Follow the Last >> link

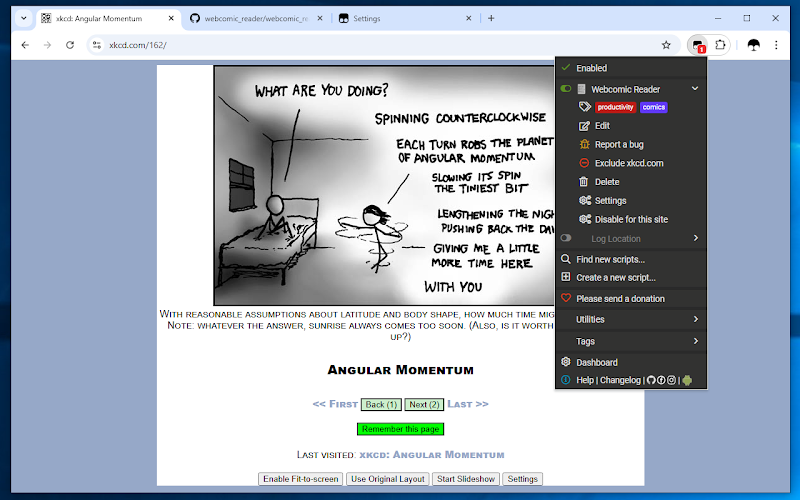coord(468,404)
